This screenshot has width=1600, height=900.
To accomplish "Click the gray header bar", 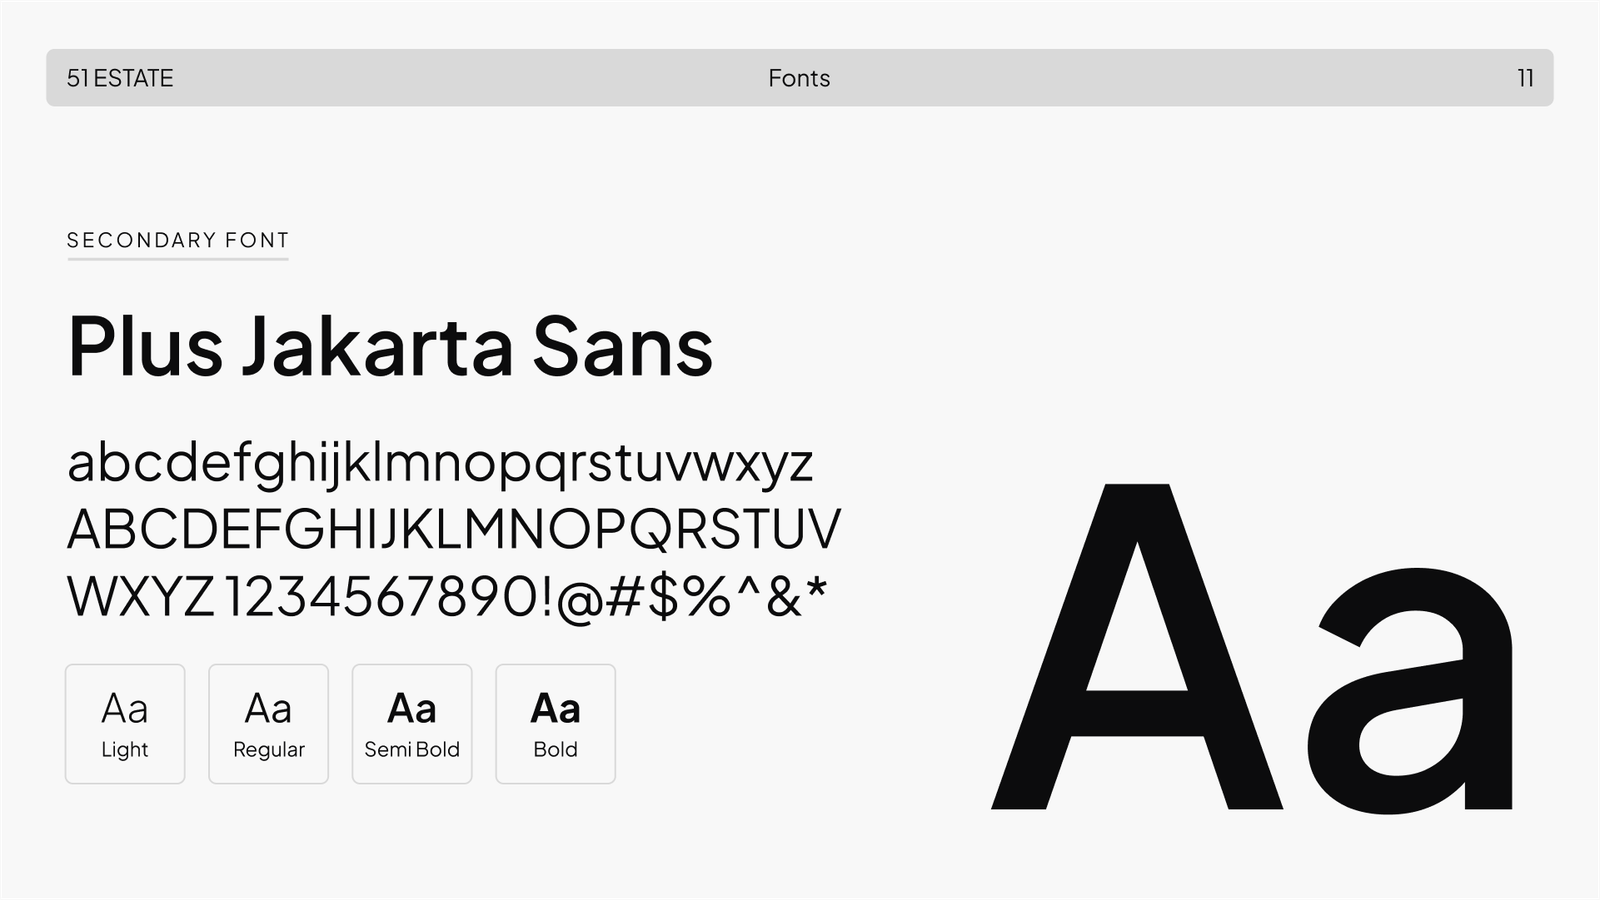I will [x=800, y=78].
